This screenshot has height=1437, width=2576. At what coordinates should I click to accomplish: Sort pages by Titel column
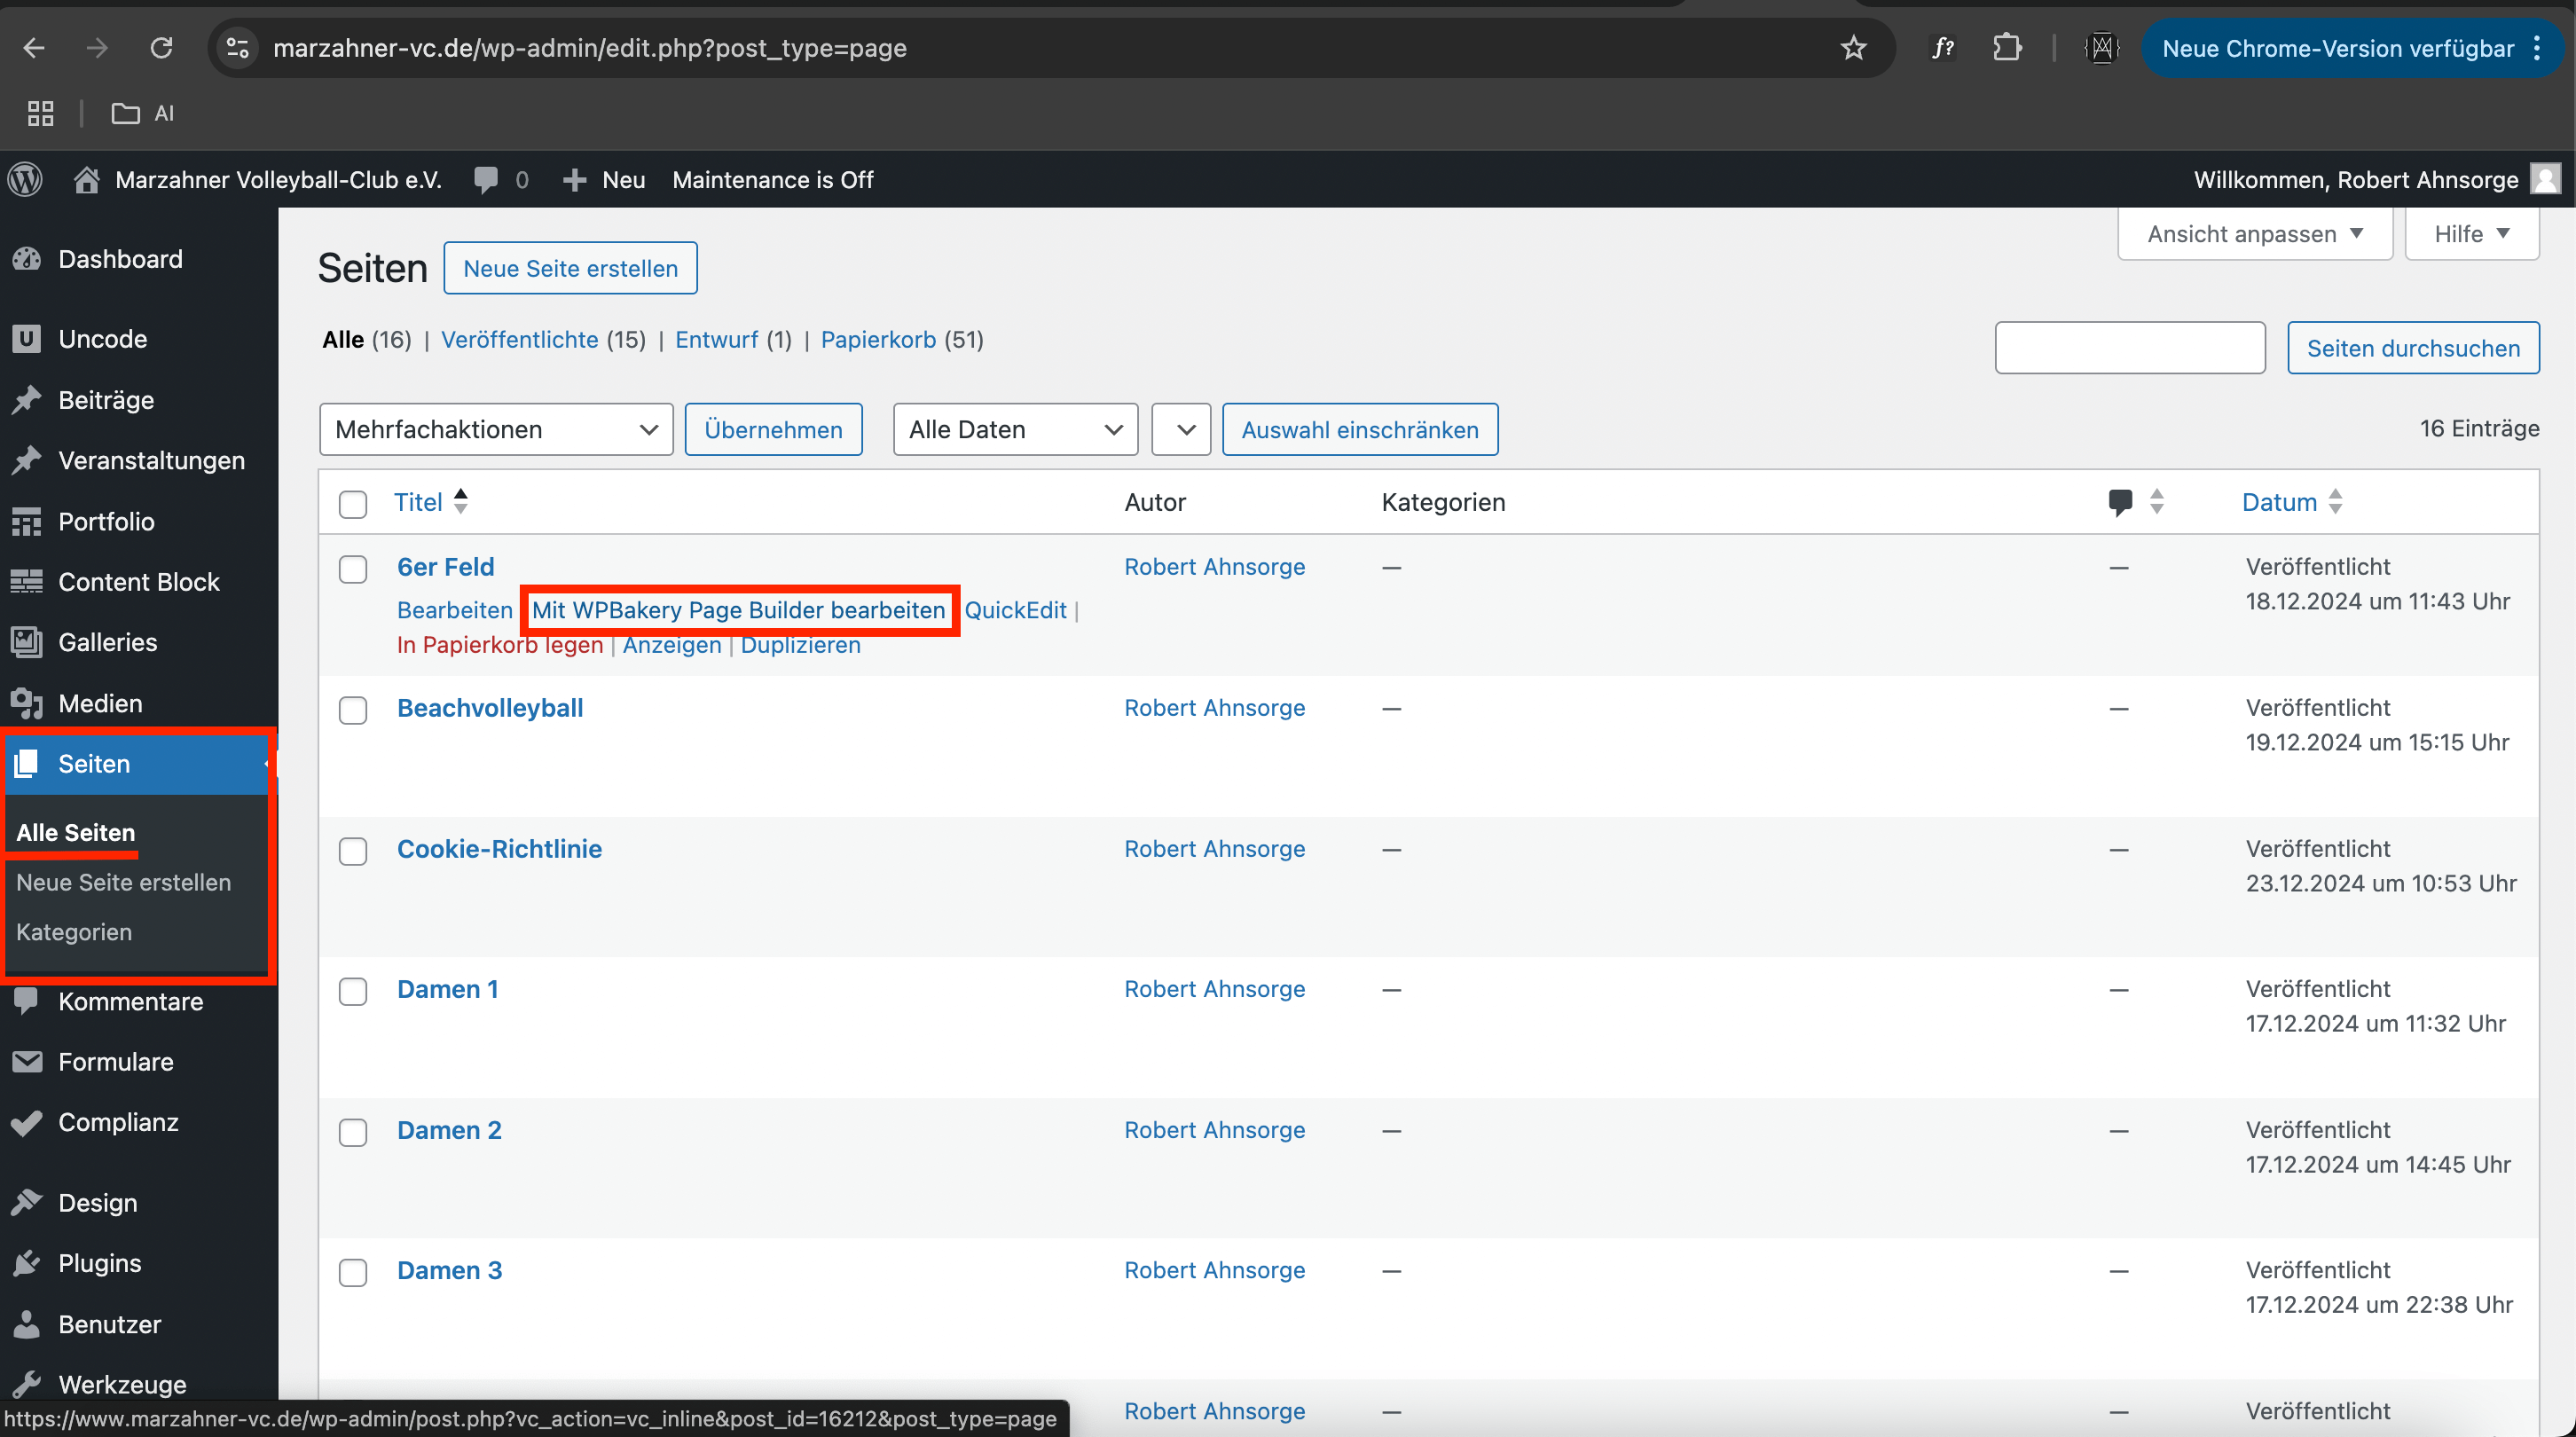(x=431, y=502)
